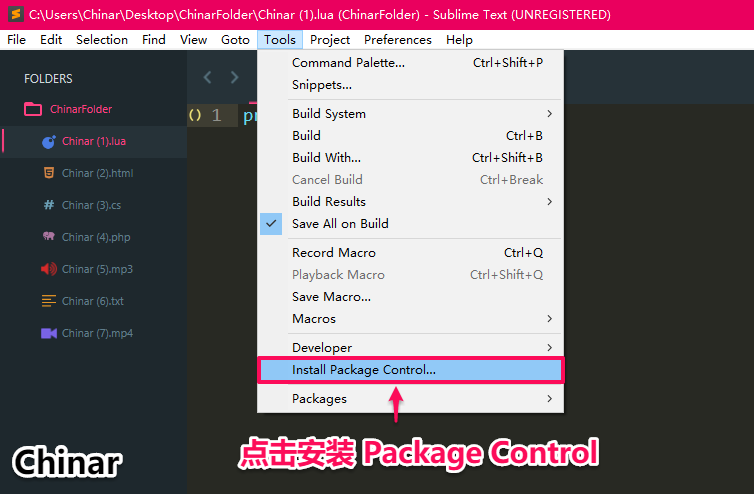Toggle the Save All on Build checkmark
This screenshot has height=494, width=754.
tap(271, 224)
